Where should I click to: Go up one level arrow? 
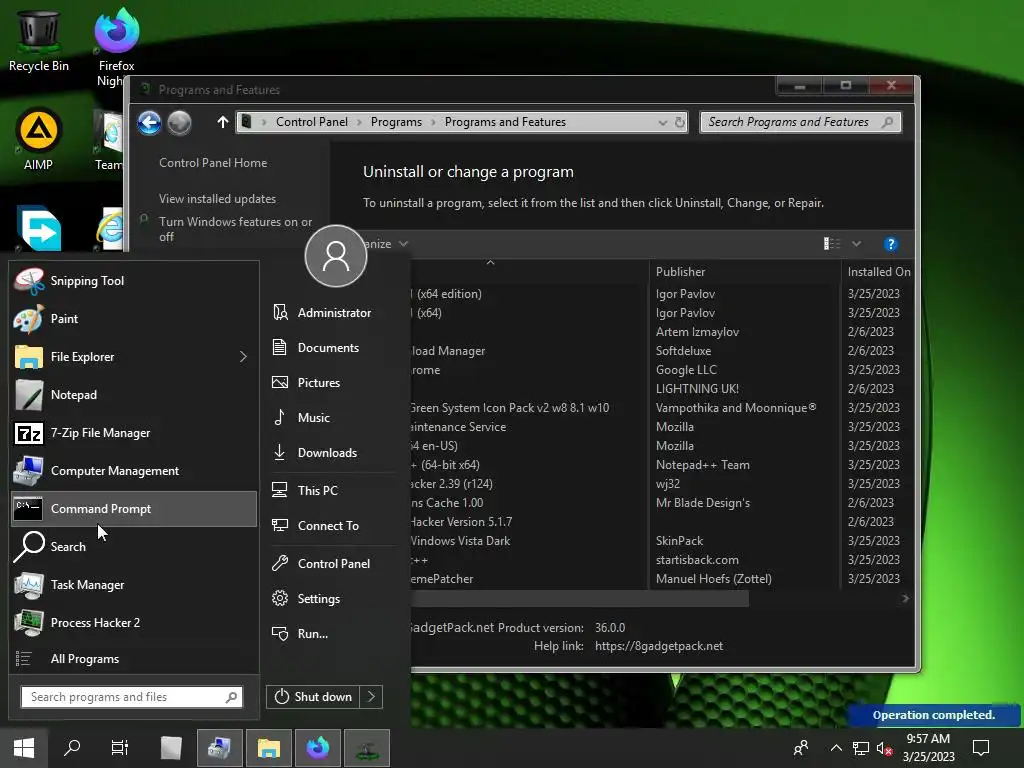pyautogui.click(x=223, y=122)
